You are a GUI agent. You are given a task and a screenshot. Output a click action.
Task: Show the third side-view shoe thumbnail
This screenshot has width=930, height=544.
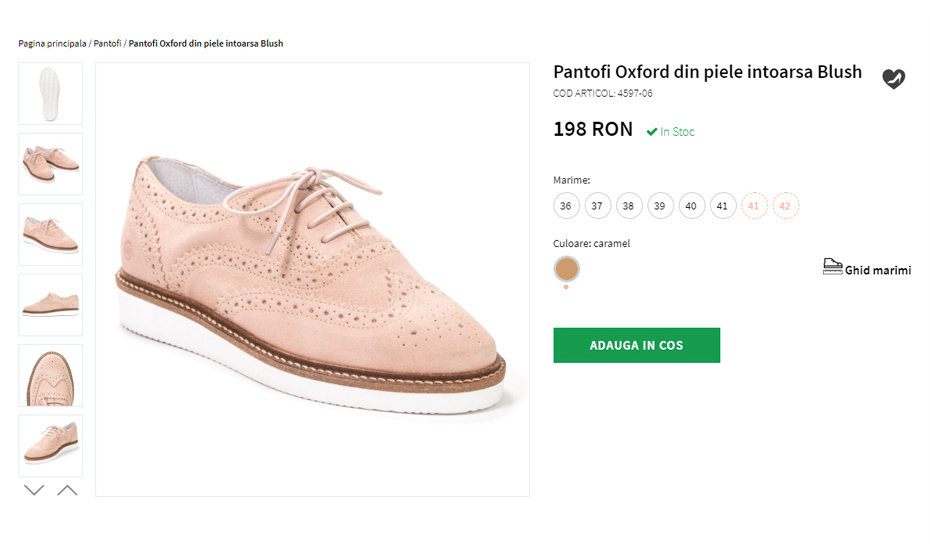point(50,234)
